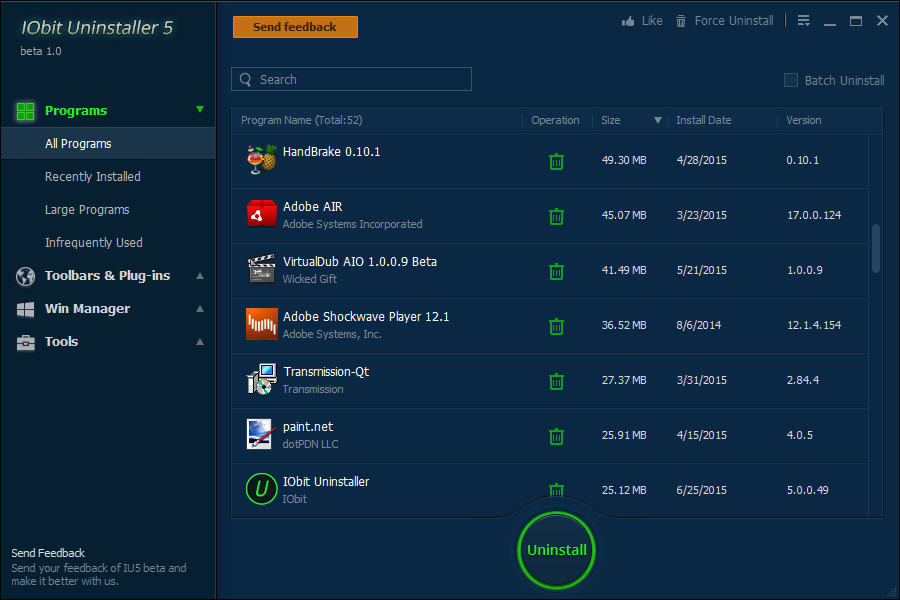Sort by Install Date column header
The width and height of the screenshot is (900, 600).
pos(704,120)
